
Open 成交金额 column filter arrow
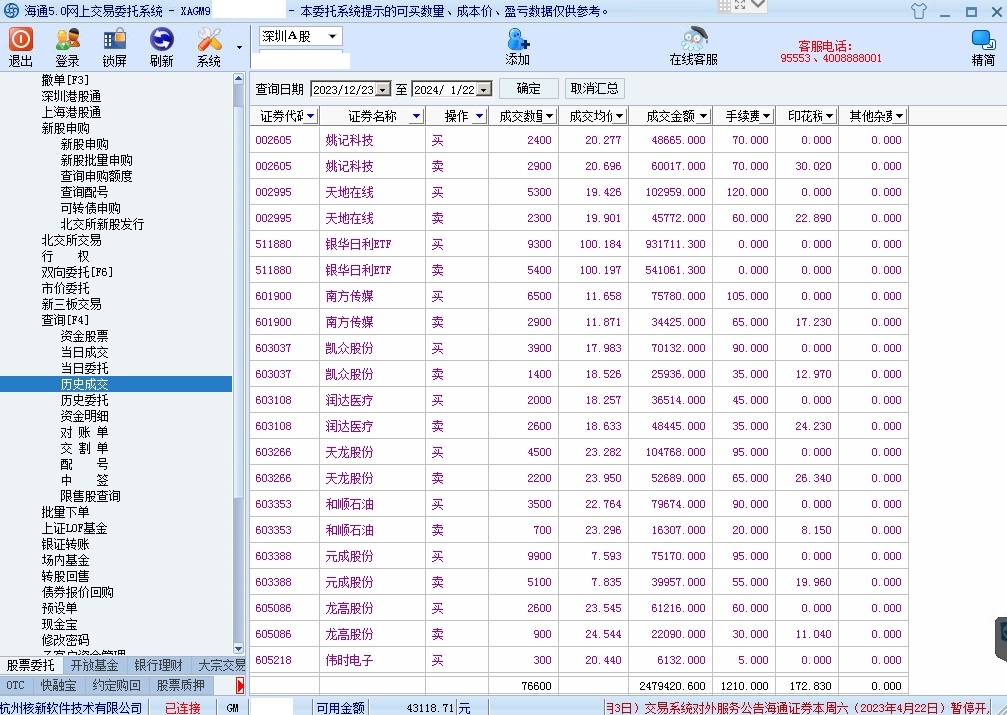tap(703, 116)
